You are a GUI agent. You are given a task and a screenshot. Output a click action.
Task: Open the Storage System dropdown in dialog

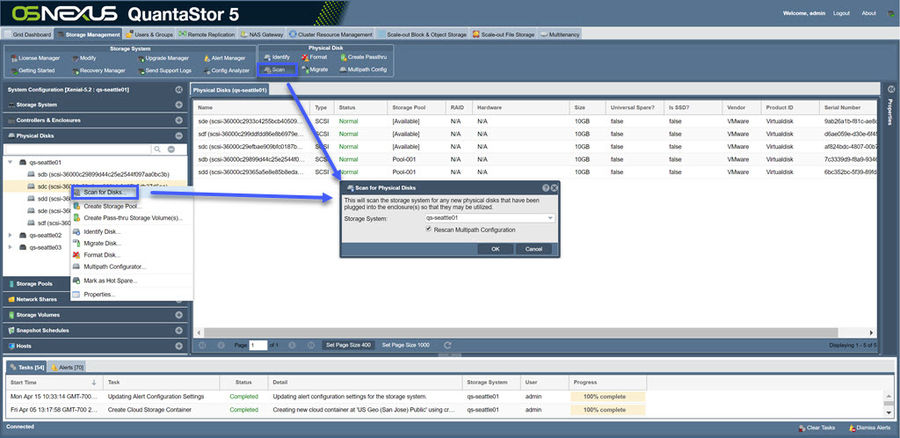[550, 218]
